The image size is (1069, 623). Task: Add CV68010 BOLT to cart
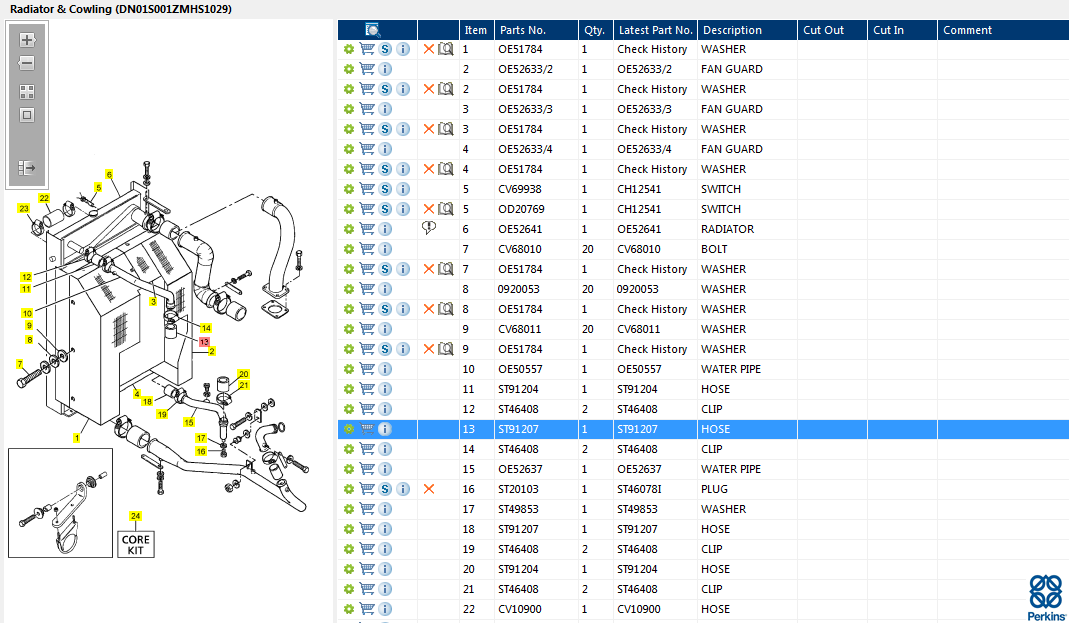click(367, 249)
